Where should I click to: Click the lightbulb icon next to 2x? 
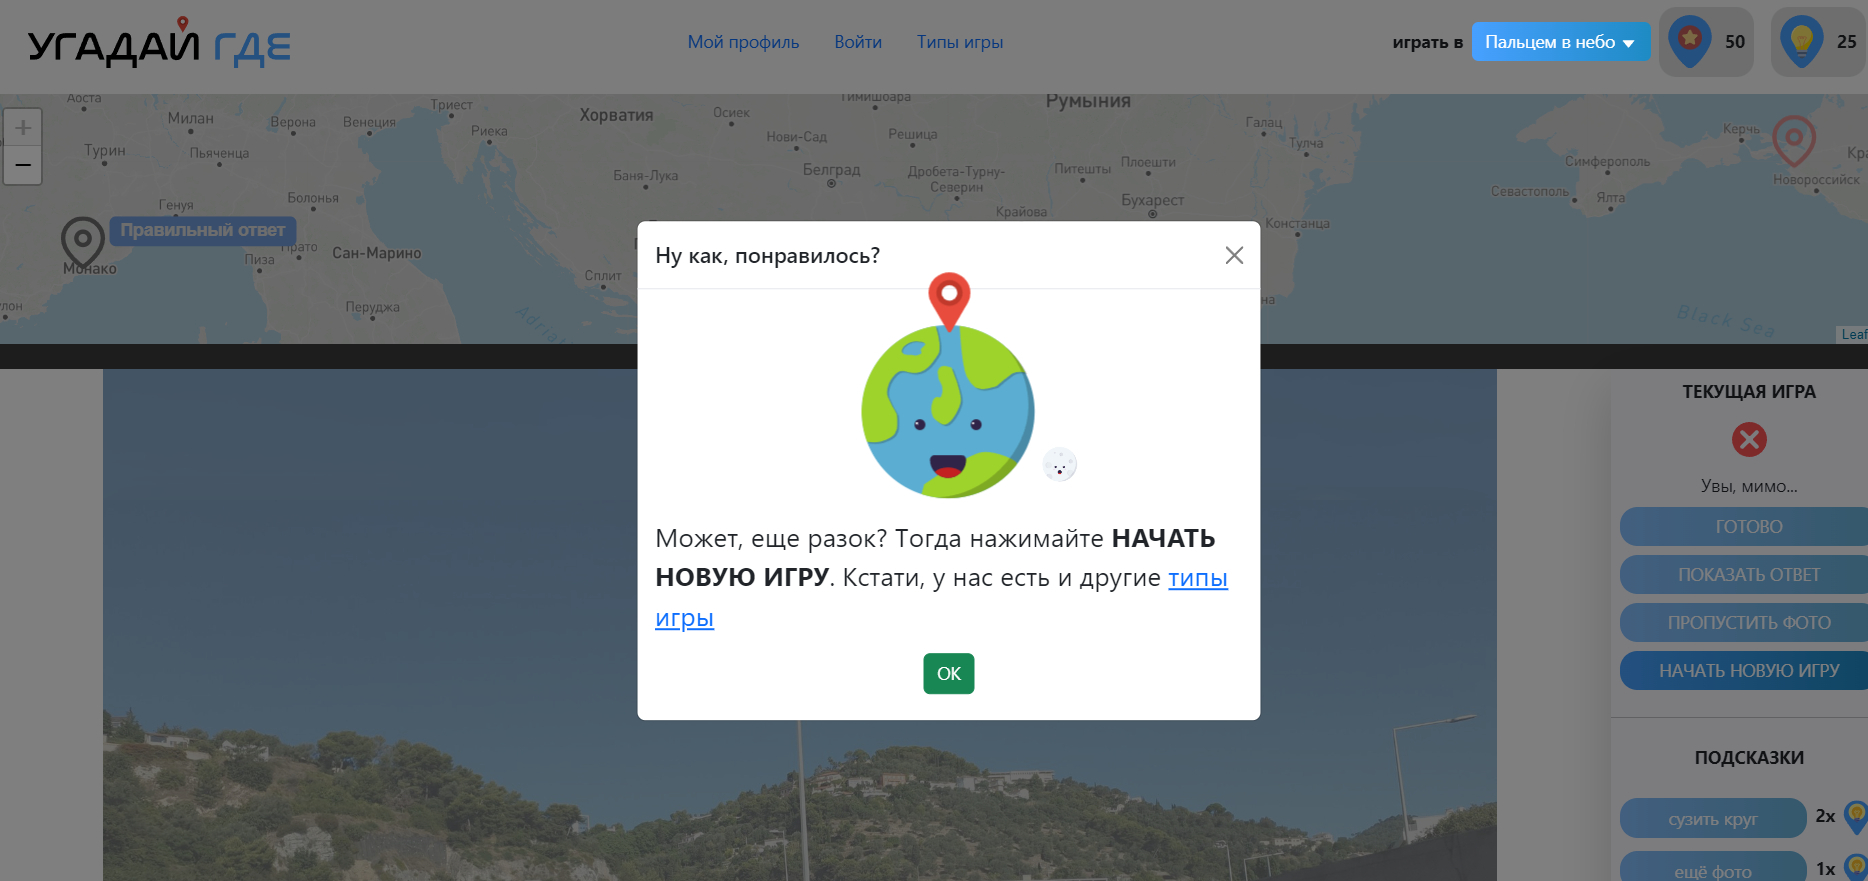click(x=1856, y=816)
